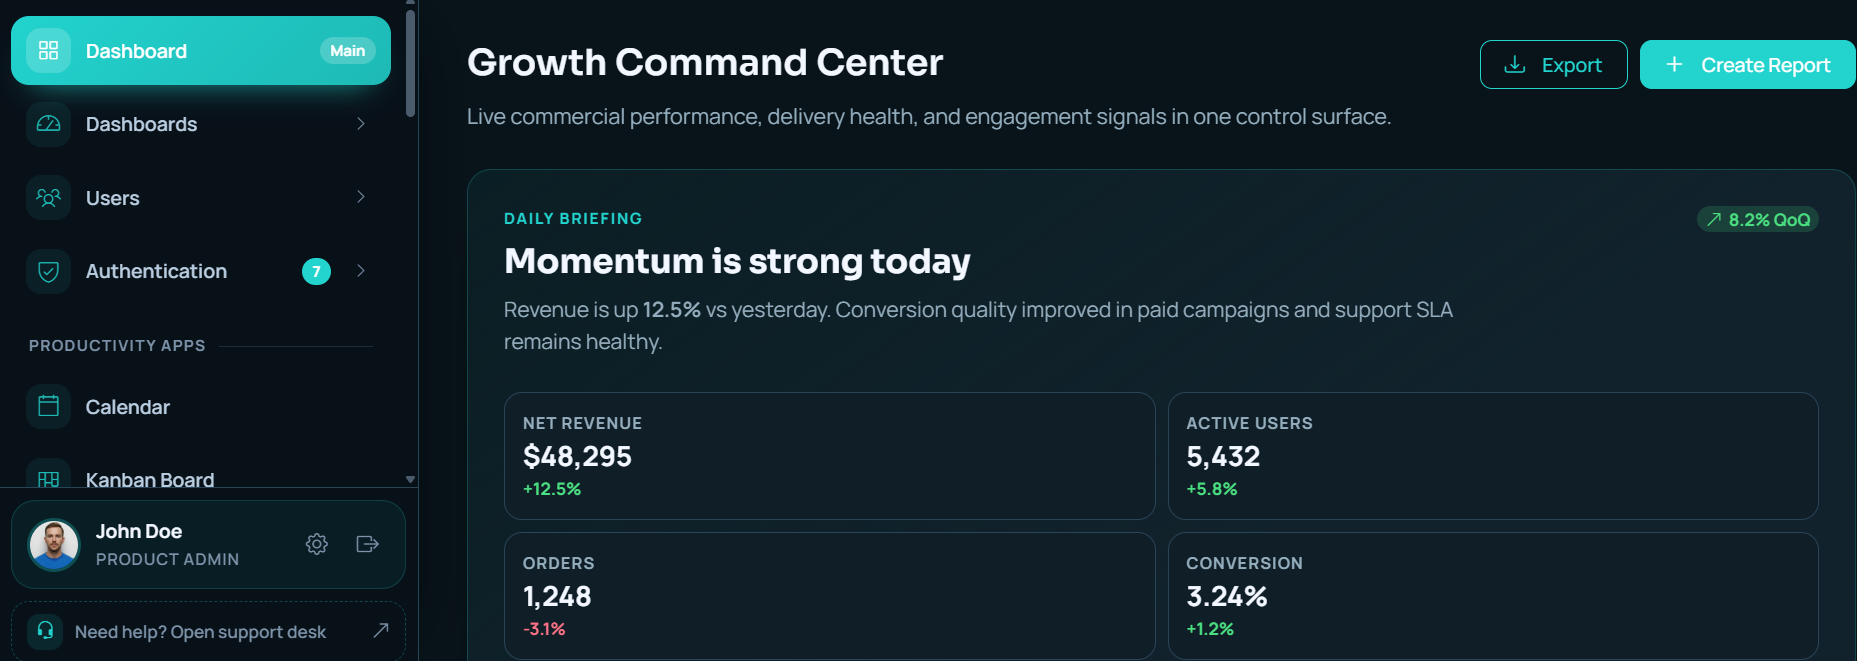Image resolution: width=1857 pixels, height=661 pixels.
Task: Click the Kanban Board icon
Action: coord(48,479)
